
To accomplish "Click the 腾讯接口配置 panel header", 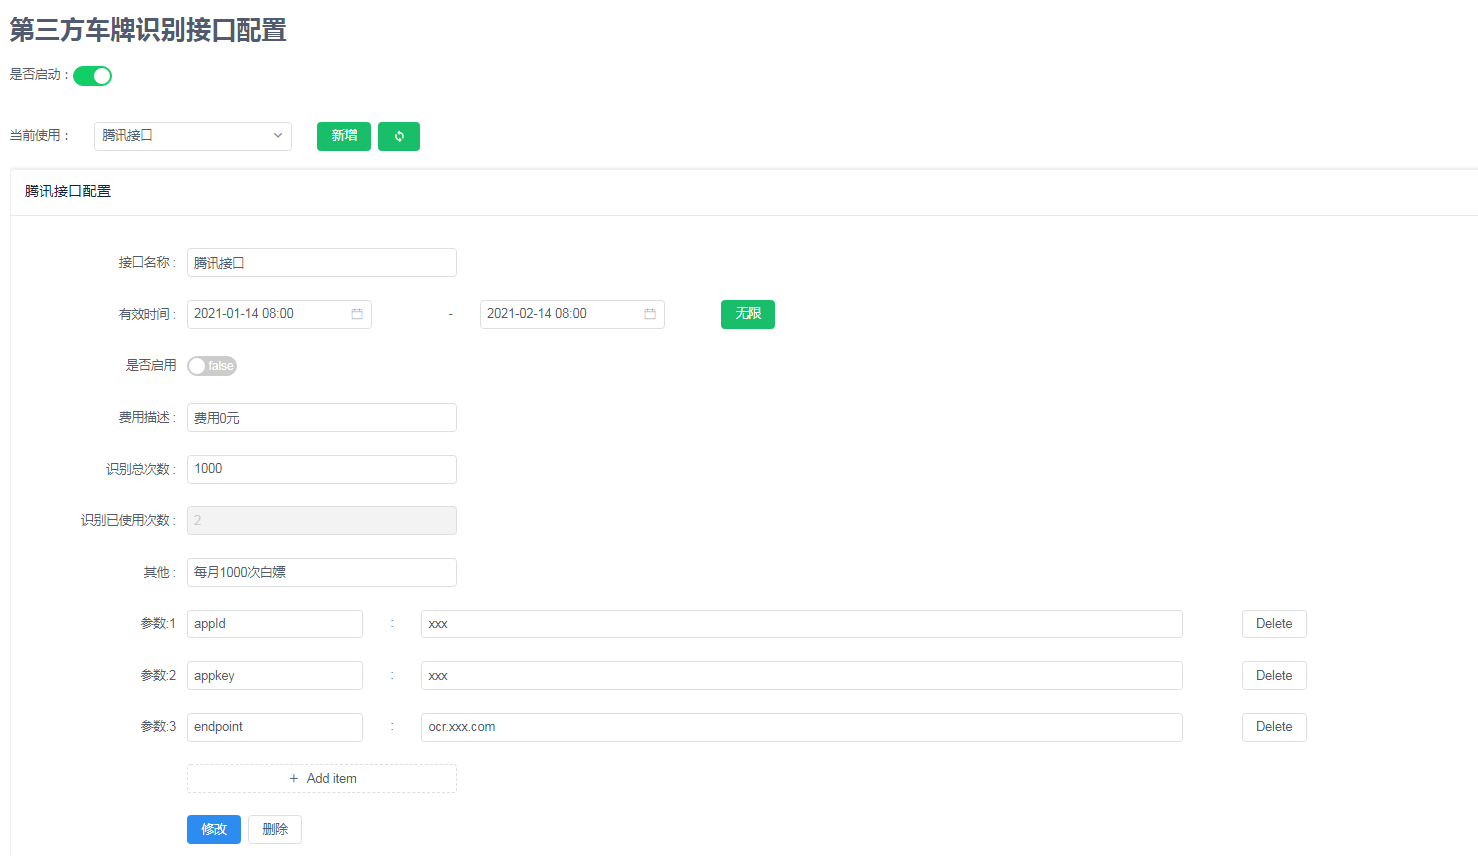I will (x=68, y=191).
